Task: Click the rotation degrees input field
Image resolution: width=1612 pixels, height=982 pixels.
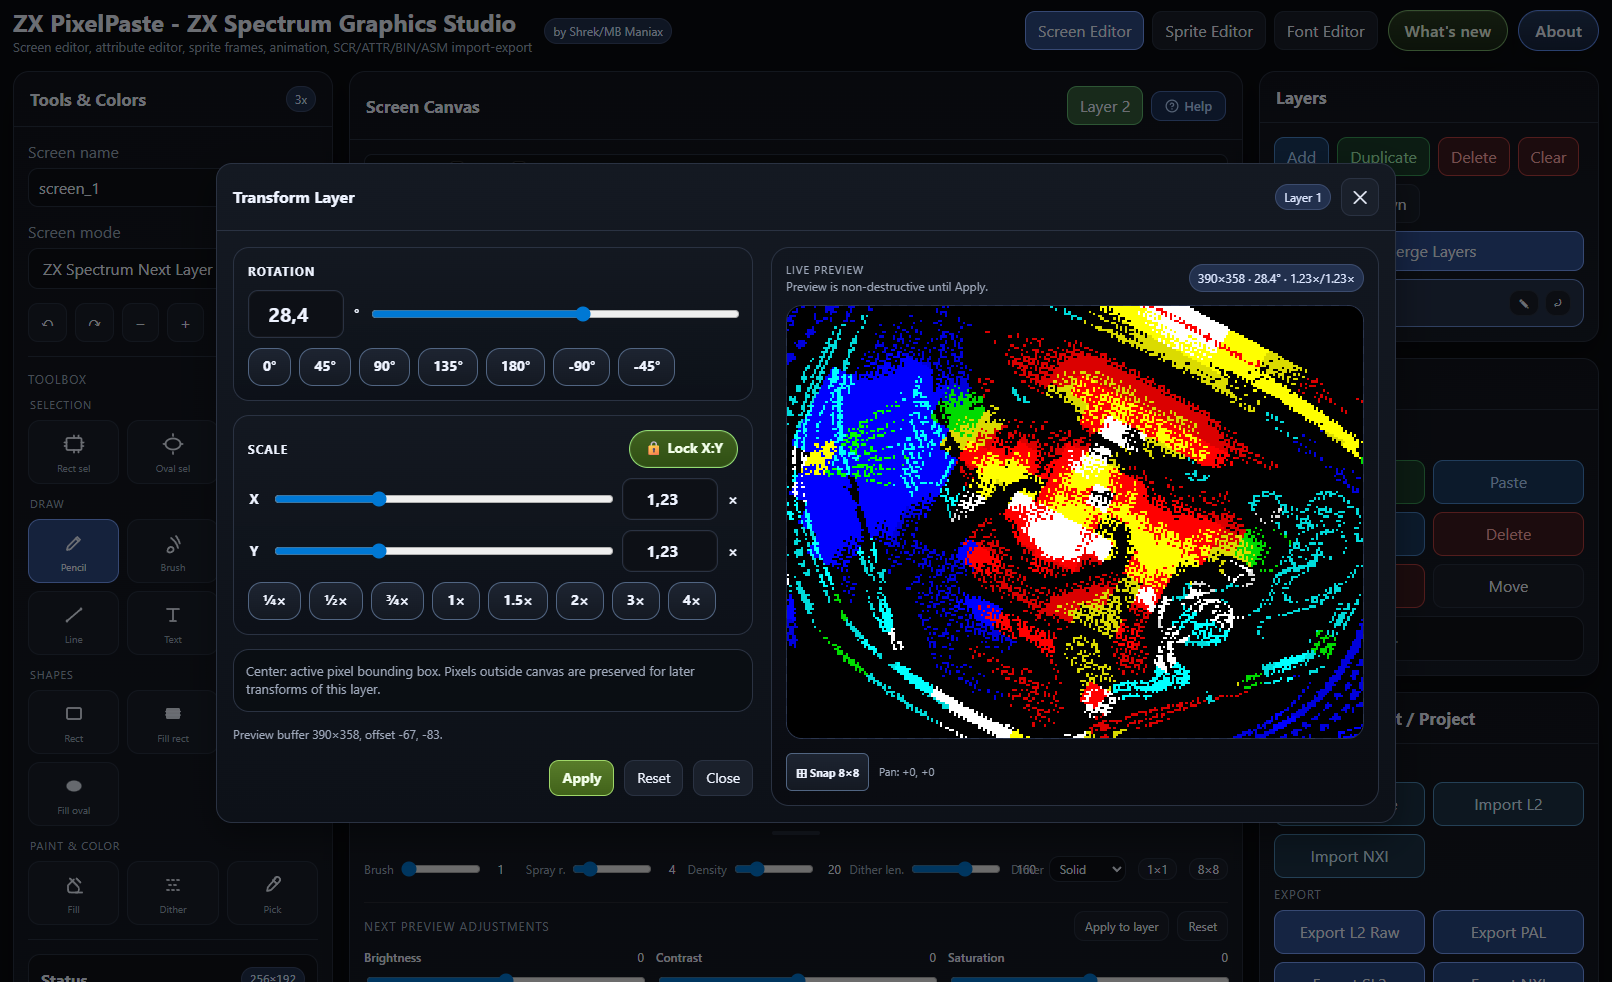Action: (295, 315)
